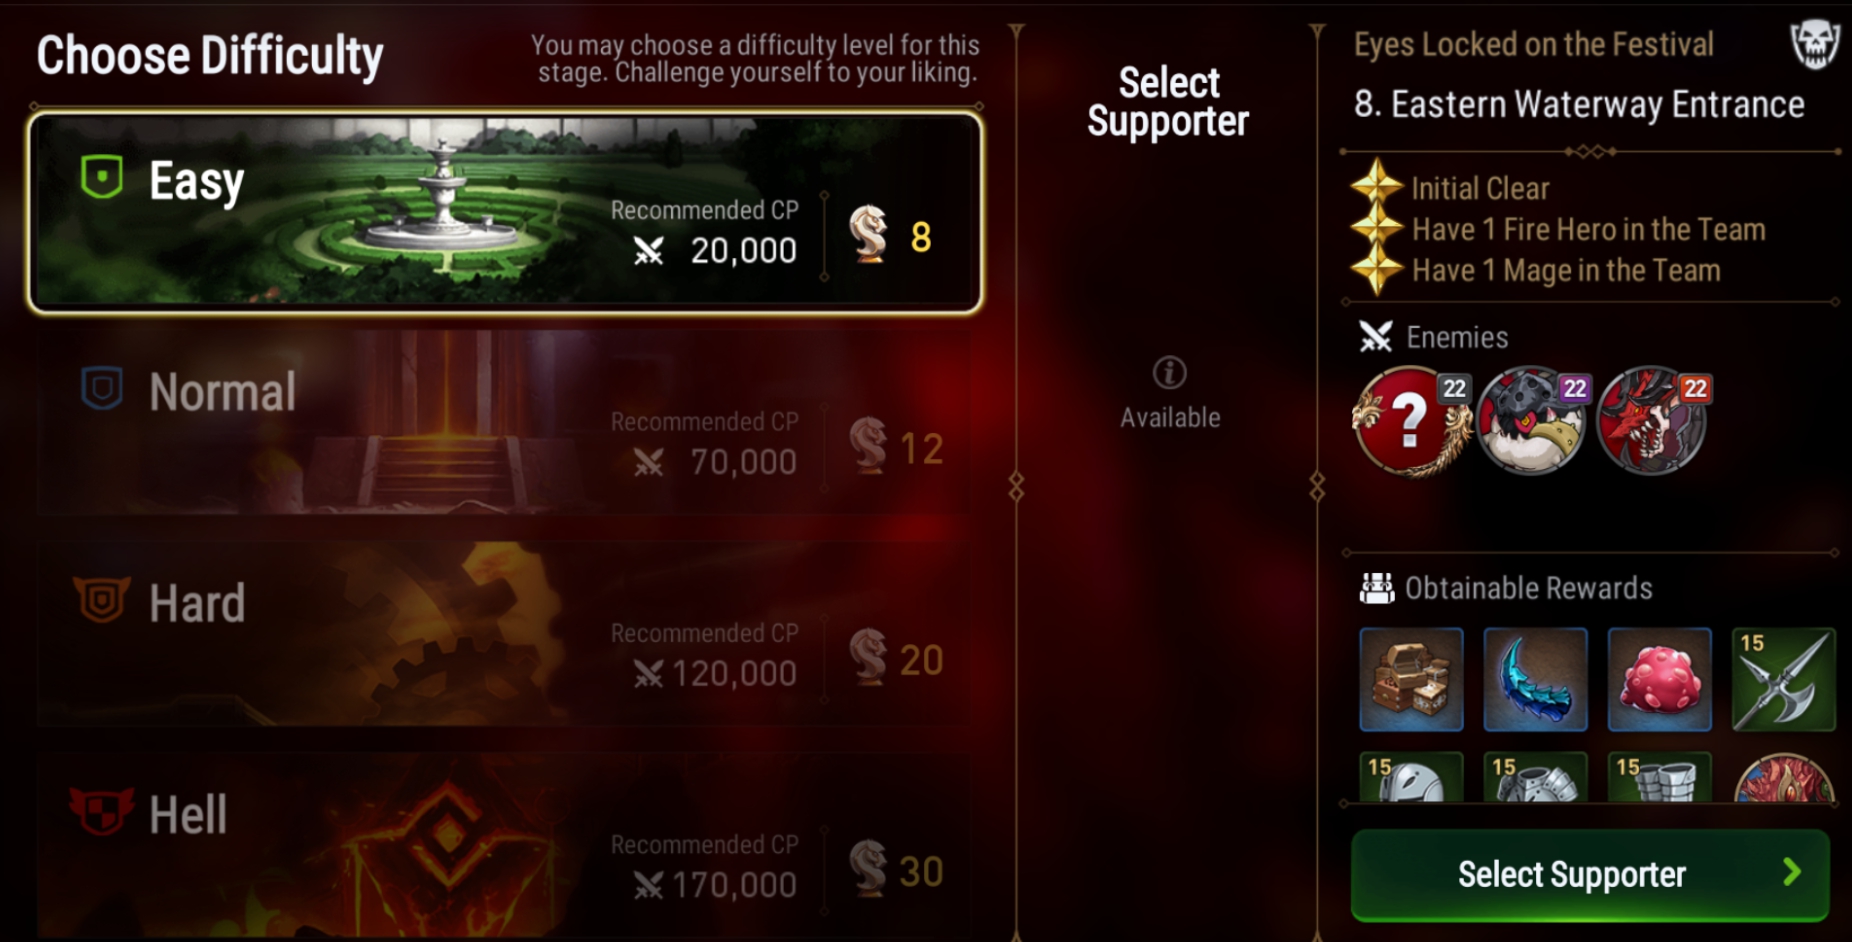Image resolution: width=1852 pixels, height=942 pixels.
Task: View the level 15 chest armor reward
Action: [1535, 777]
